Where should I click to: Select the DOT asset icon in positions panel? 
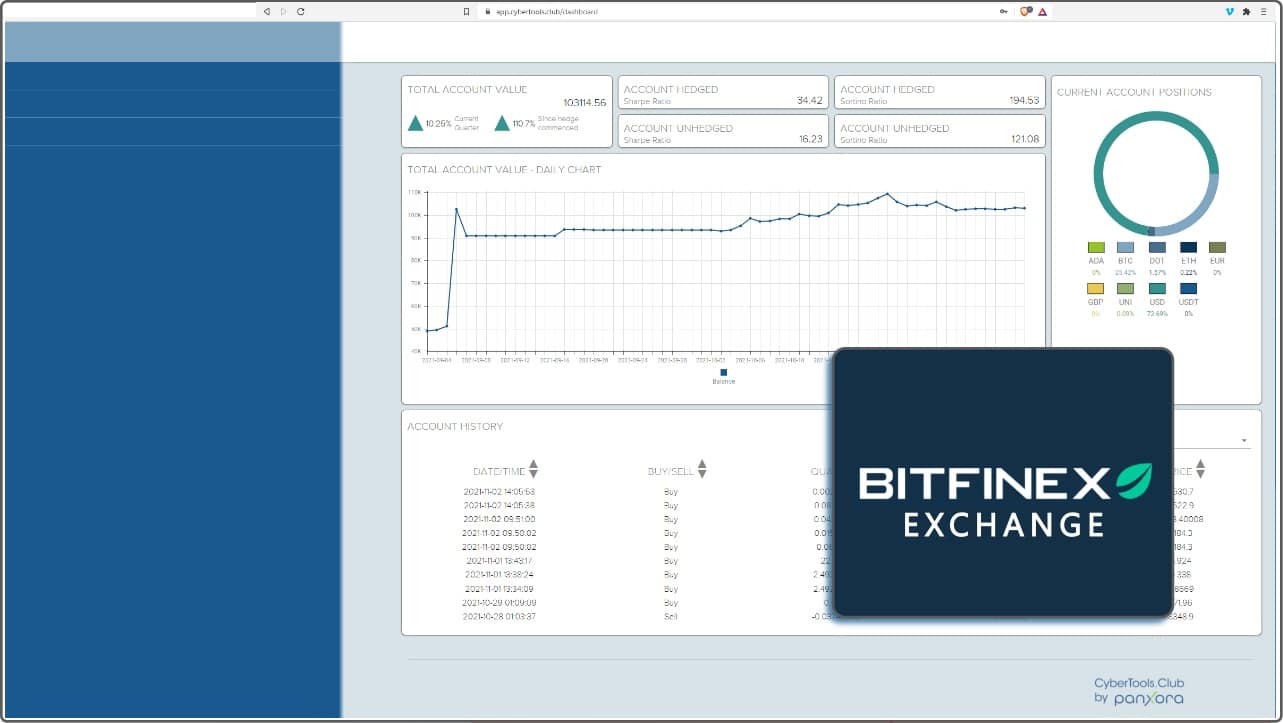click(x=1157, y=247)
